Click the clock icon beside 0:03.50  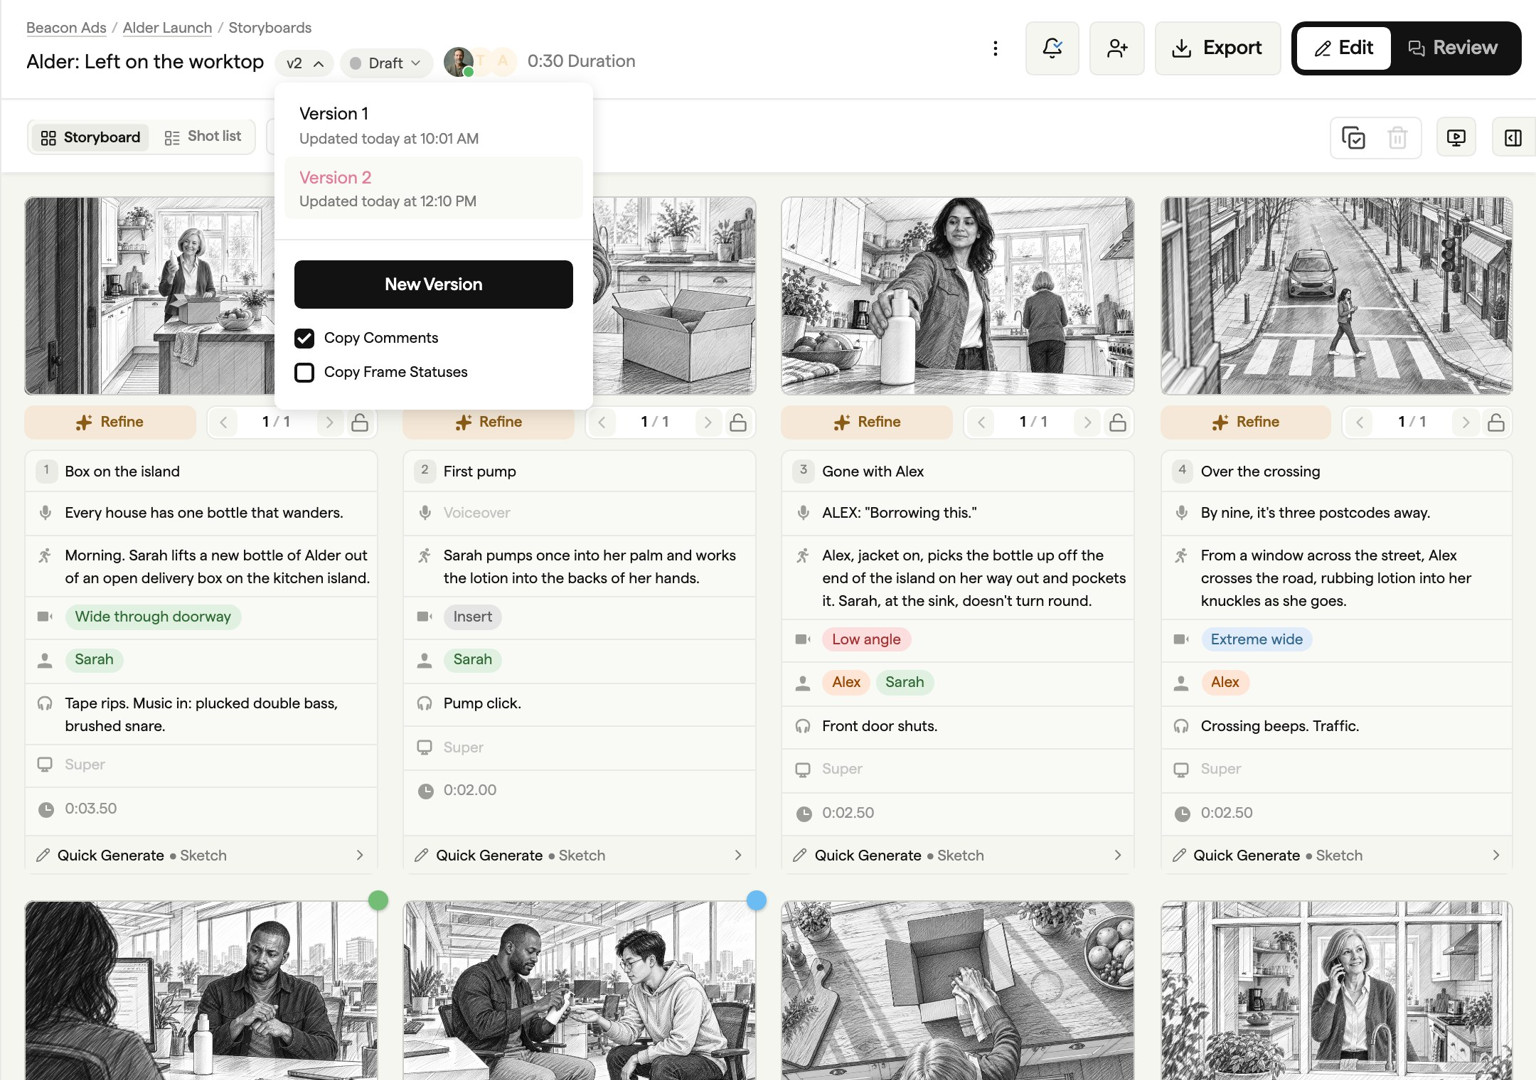[46, 809]
